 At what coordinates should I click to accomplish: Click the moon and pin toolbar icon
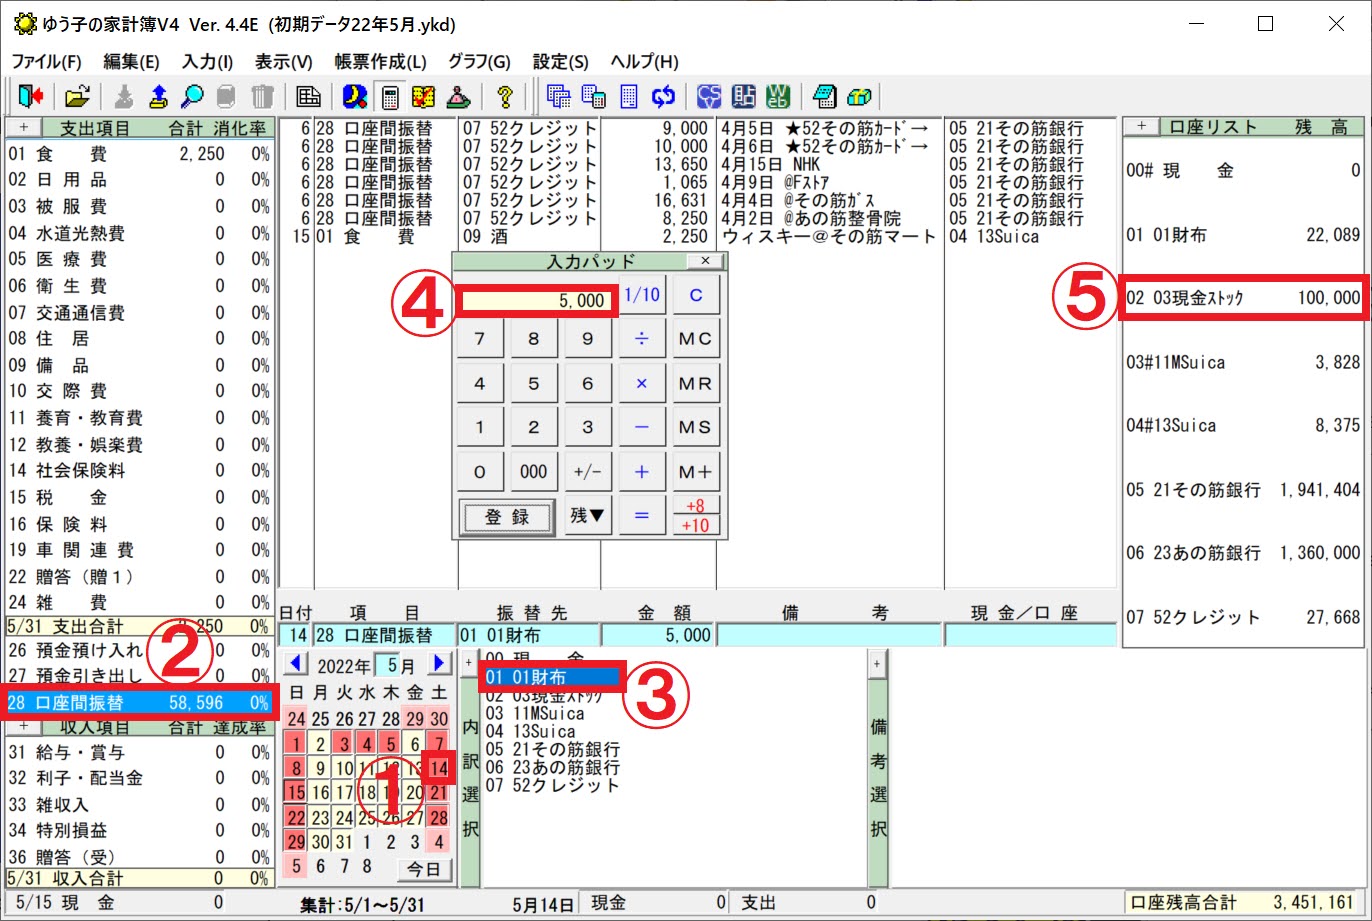pyautogui.click(x=354, y=97)
